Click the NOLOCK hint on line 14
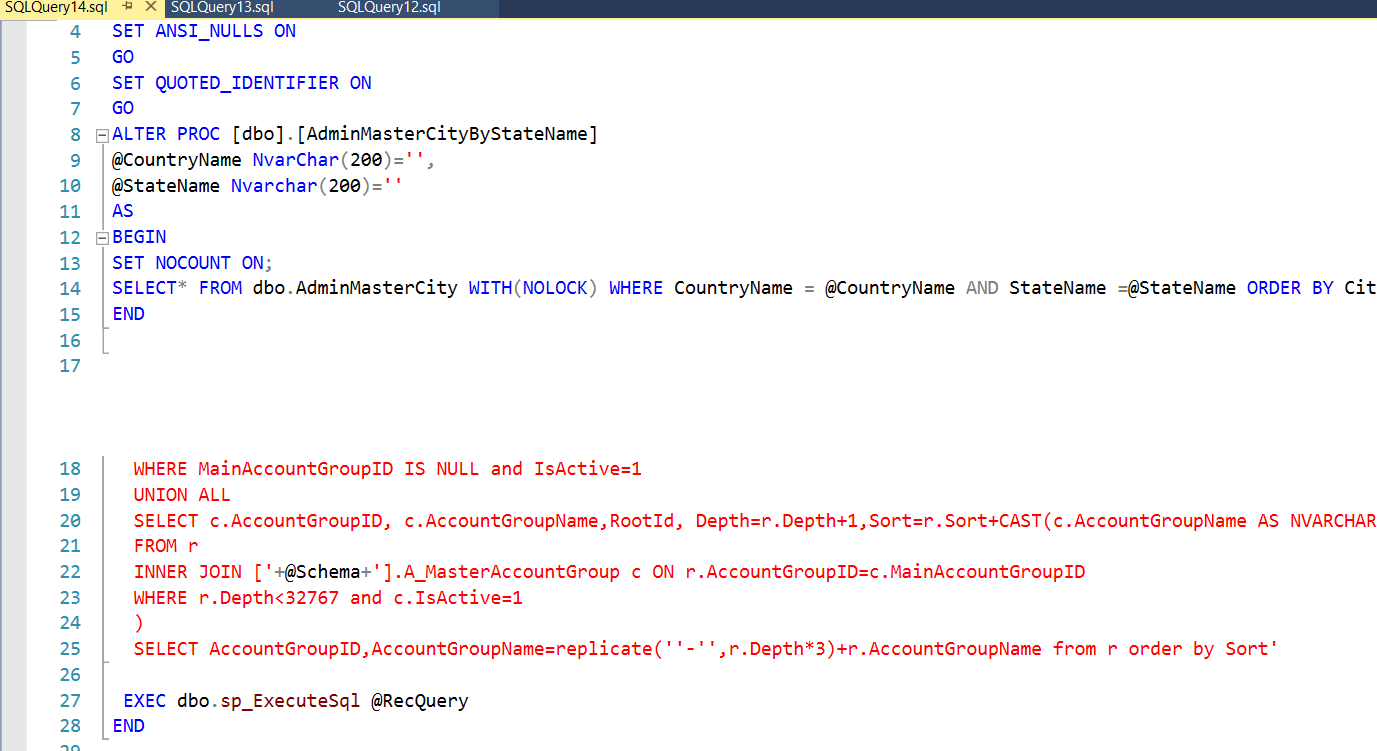Viewport: 1377px width, 751px height. click(x=556, y=287)
